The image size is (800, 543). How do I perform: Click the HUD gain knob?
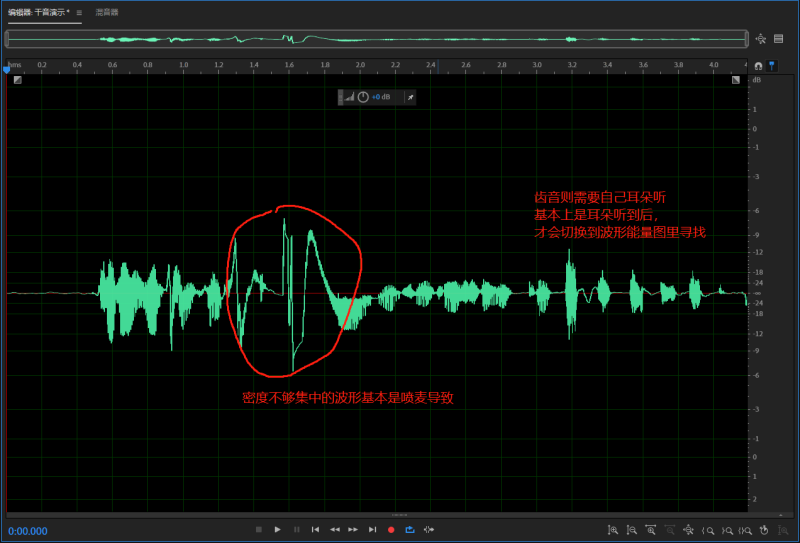pyautogui.click(x=363, y=97)
